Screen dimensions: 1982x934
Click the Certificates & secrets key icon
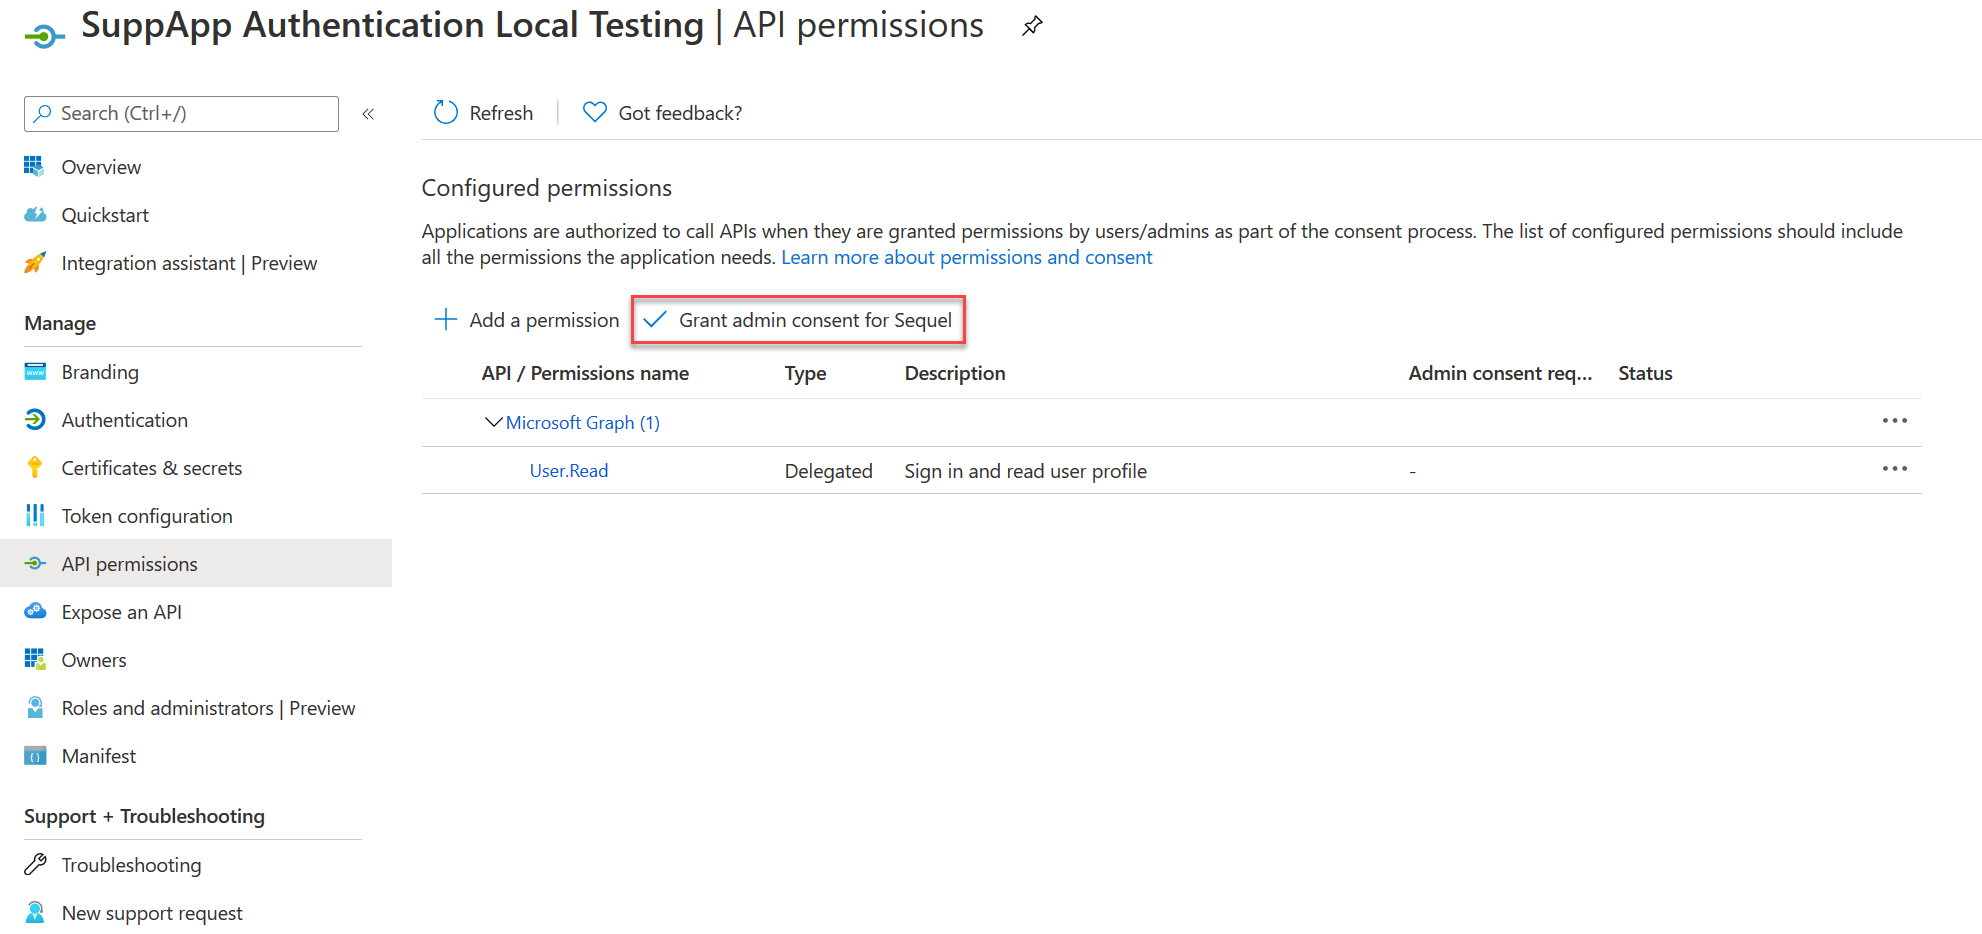click(35, 468)
